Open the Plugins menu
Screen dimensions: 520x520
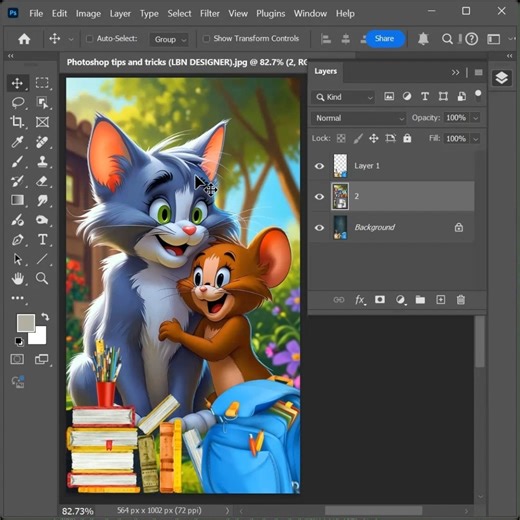(271, 14)
